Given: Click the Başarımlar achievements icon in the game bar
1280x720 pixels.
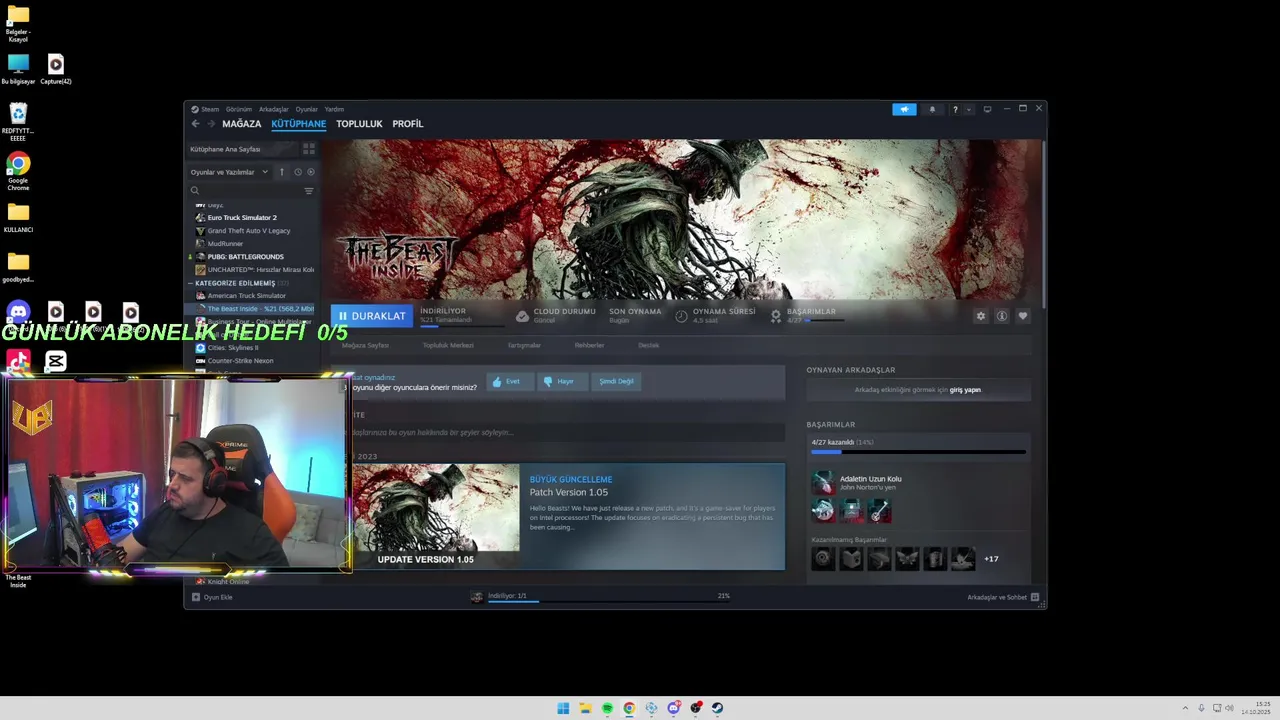Looking at the screenshot, I should point(775,316).
